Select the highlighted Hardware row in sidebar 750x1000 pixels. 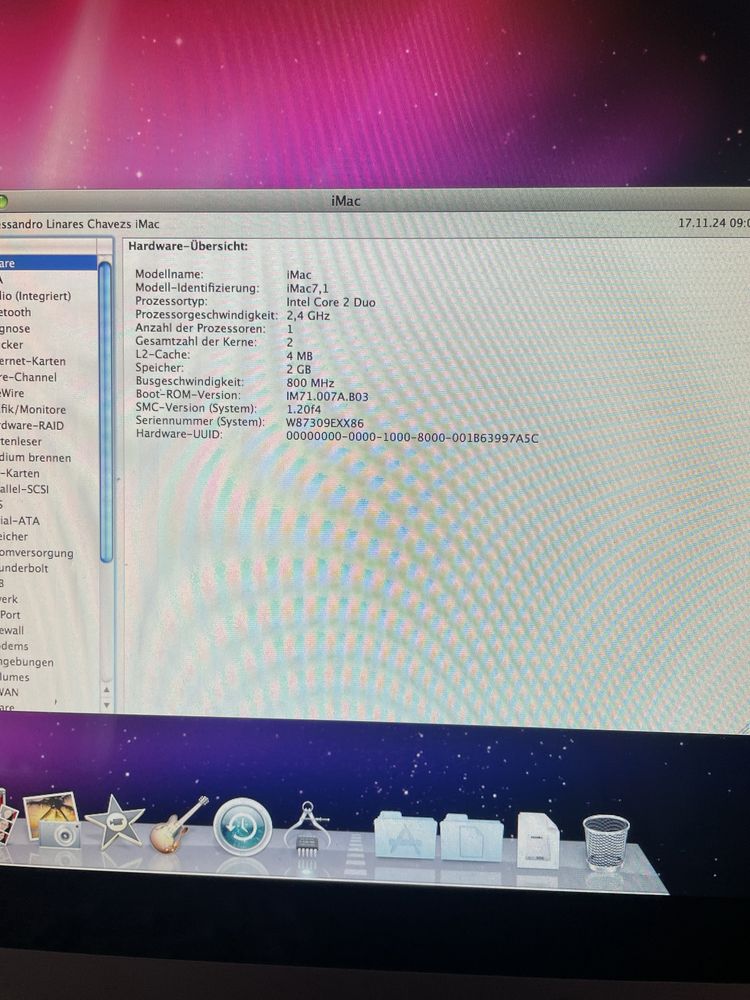[x=48, y=263]
